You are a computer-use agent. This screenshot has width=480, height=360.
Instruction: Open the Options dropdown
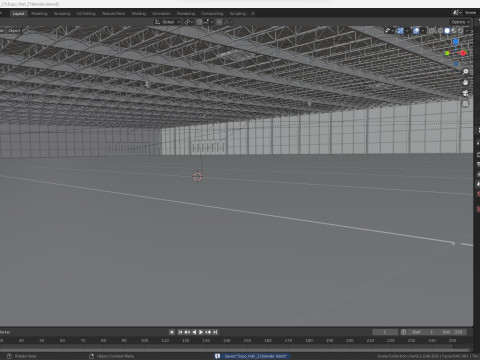(460, 22)
